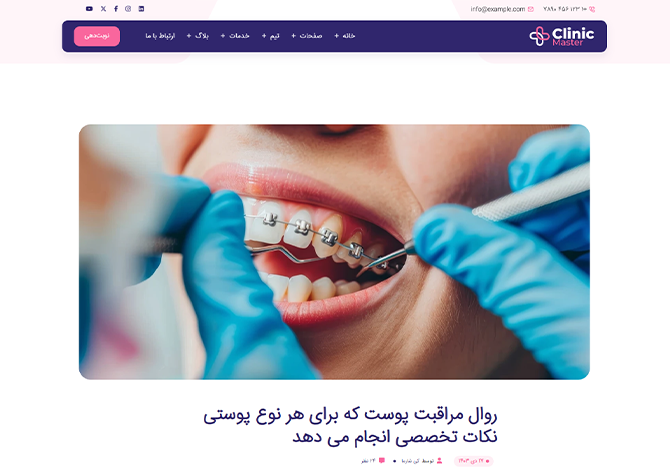This screenshot has width=670, height=470.
Task: Open the LinkedIn social icon
Action: 141,9
